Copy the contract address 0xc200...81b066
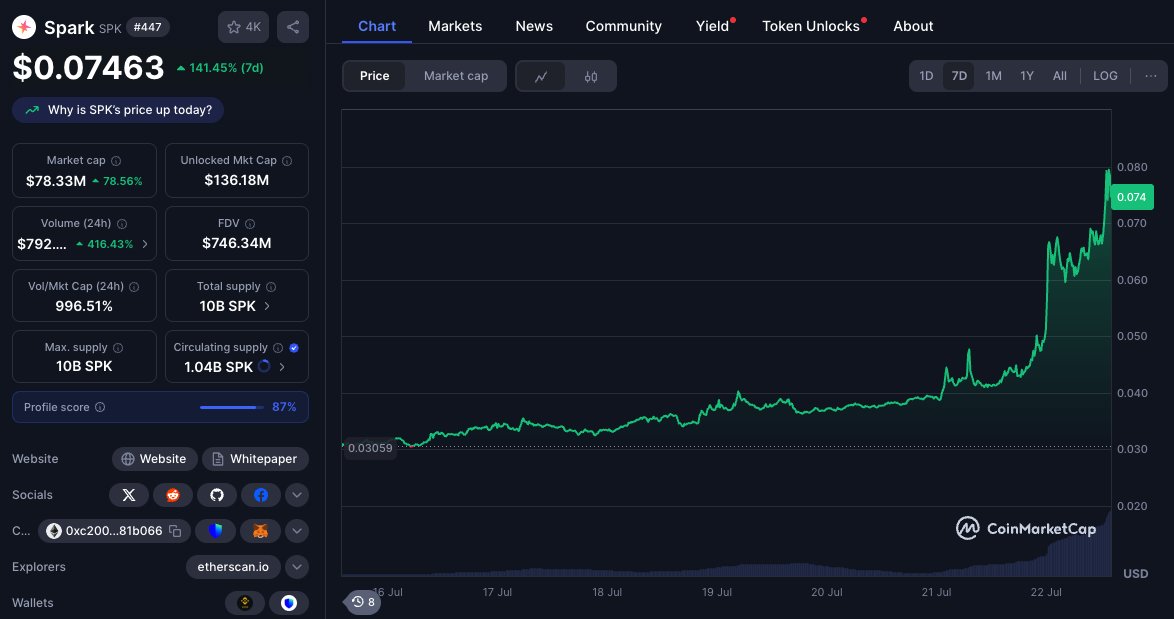The width and height of the screenshot is (1174, 619). point(175,531)
